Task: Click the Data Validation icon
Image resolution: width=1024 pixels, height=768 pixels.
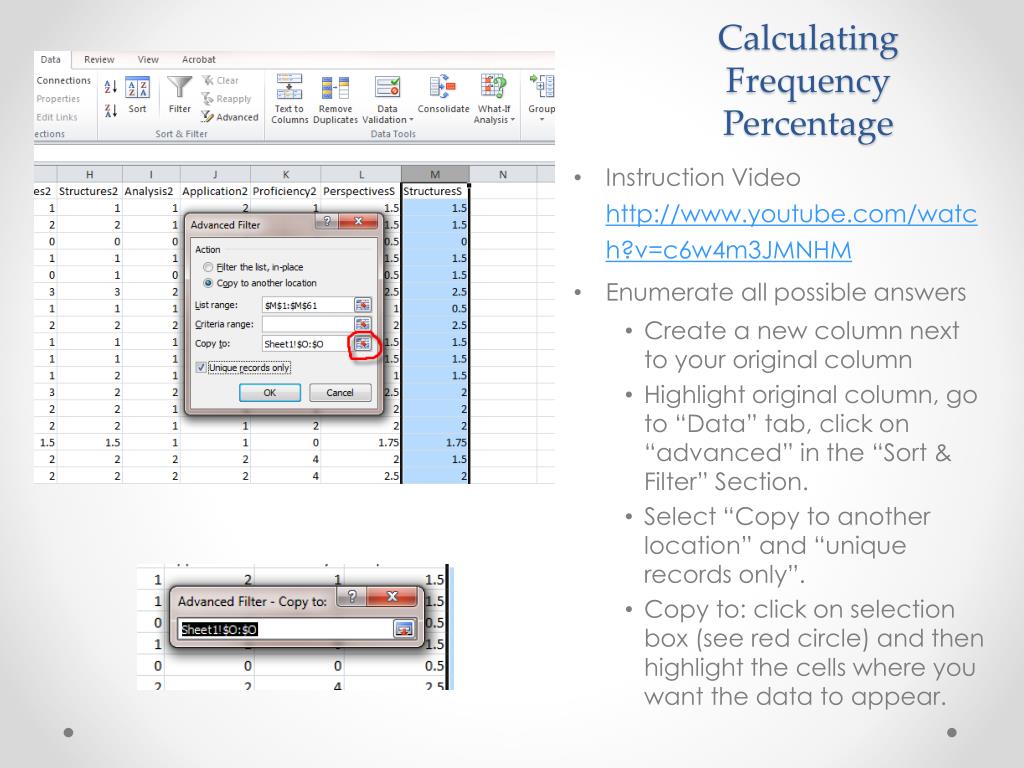Action: (x=387, y=88)
